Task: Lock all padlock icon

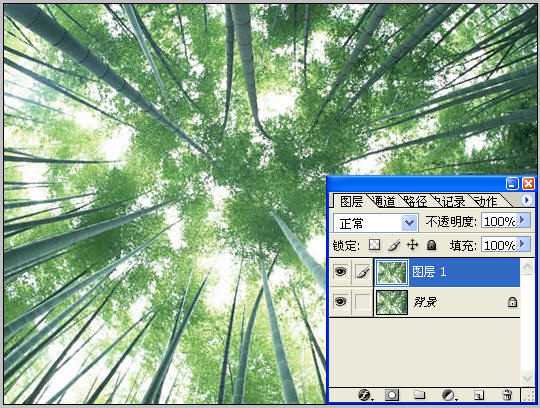Action: click(432, 245)
